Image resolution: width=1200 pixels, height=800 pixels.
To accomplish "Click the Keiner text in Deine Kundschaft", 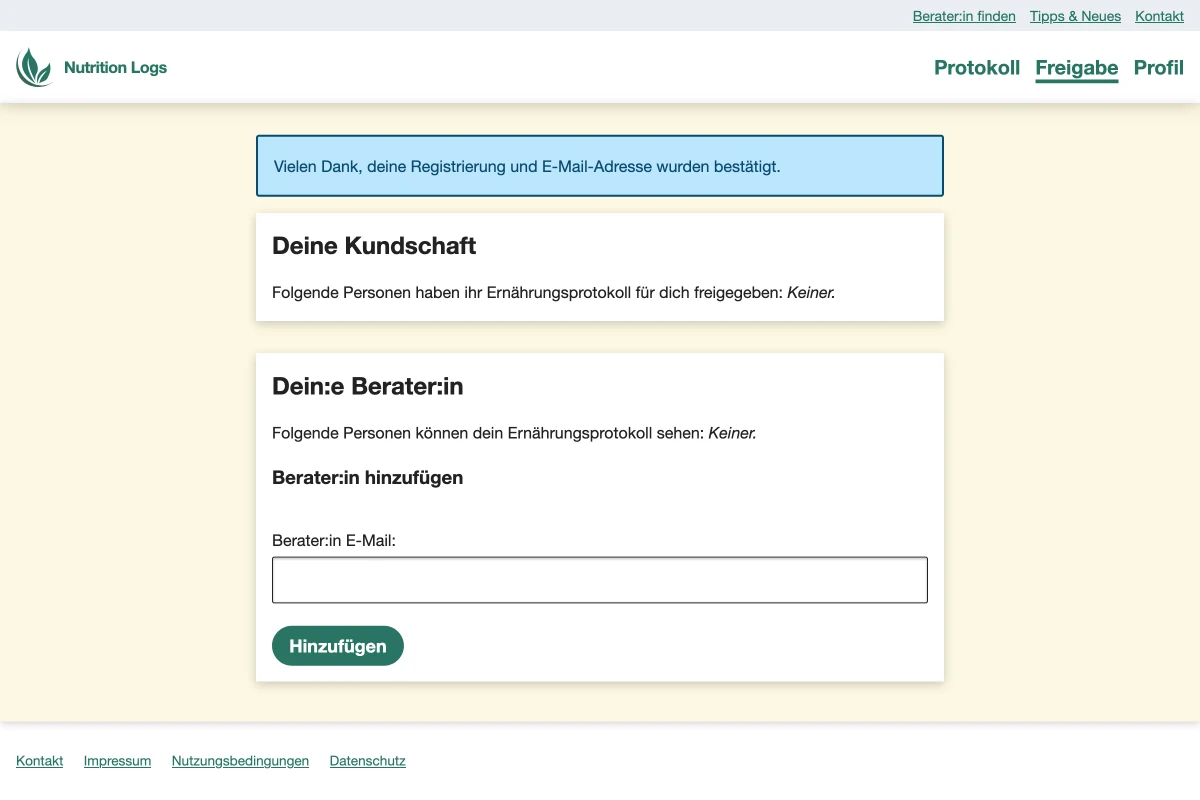I will 810,292.
